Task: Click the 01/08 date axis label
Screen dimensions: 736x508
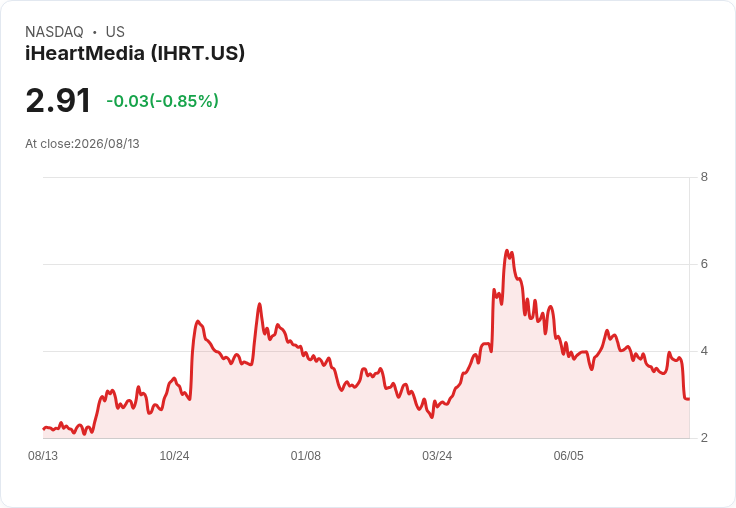Action: tap(306, 455)
